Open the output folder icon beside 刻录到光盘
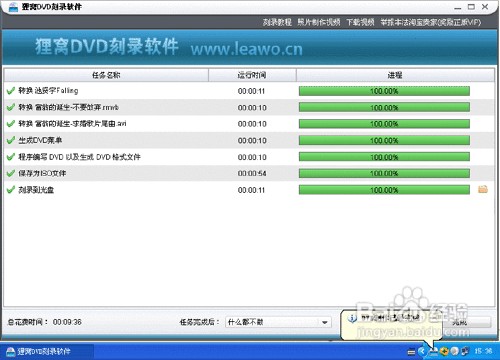The height and width of the screenshot is (360, 500). pos(483,189)
